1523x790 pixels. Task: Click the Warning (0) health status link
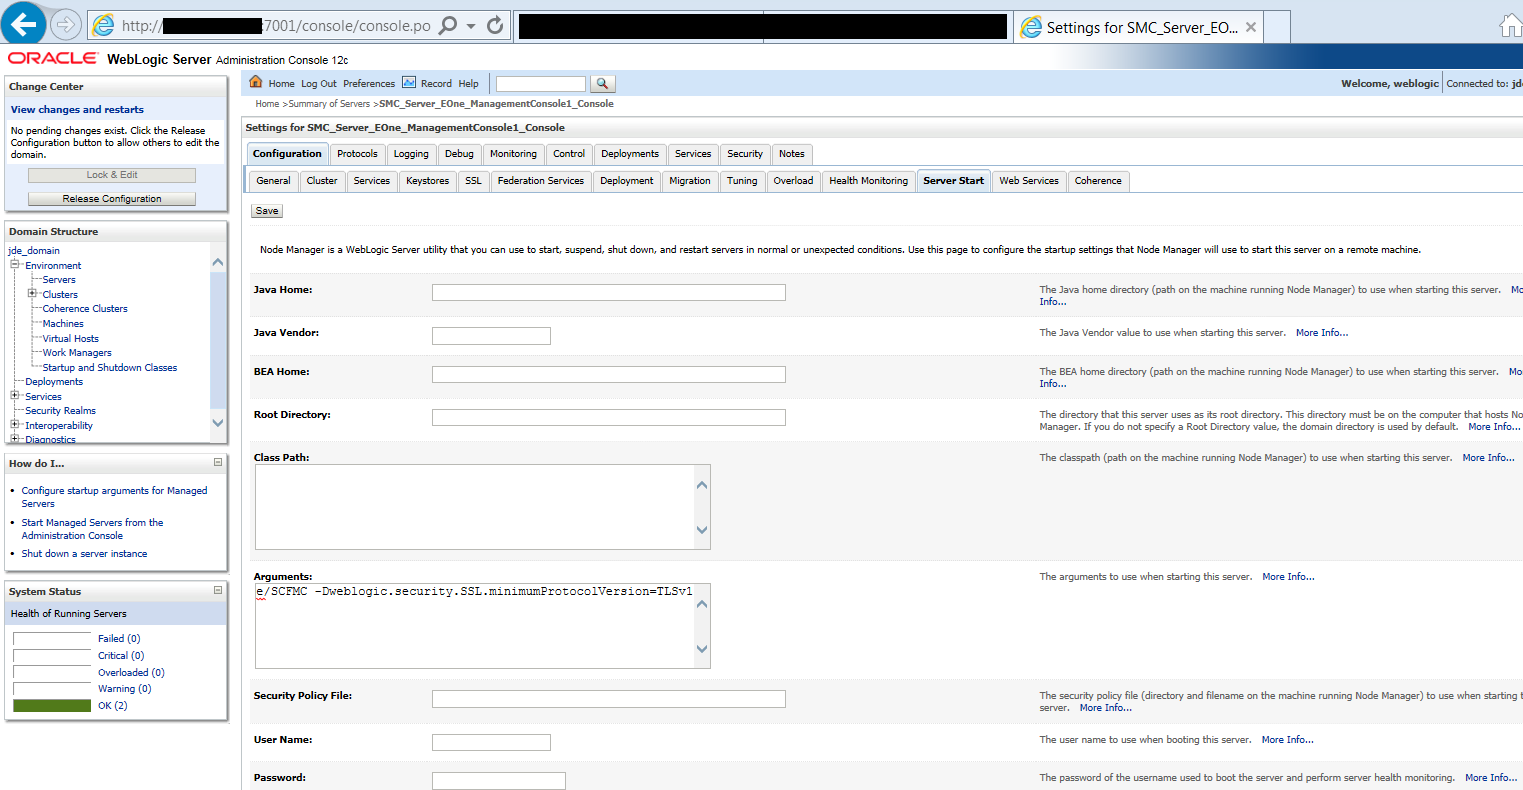pyautogui.click(x=125, y=689)
